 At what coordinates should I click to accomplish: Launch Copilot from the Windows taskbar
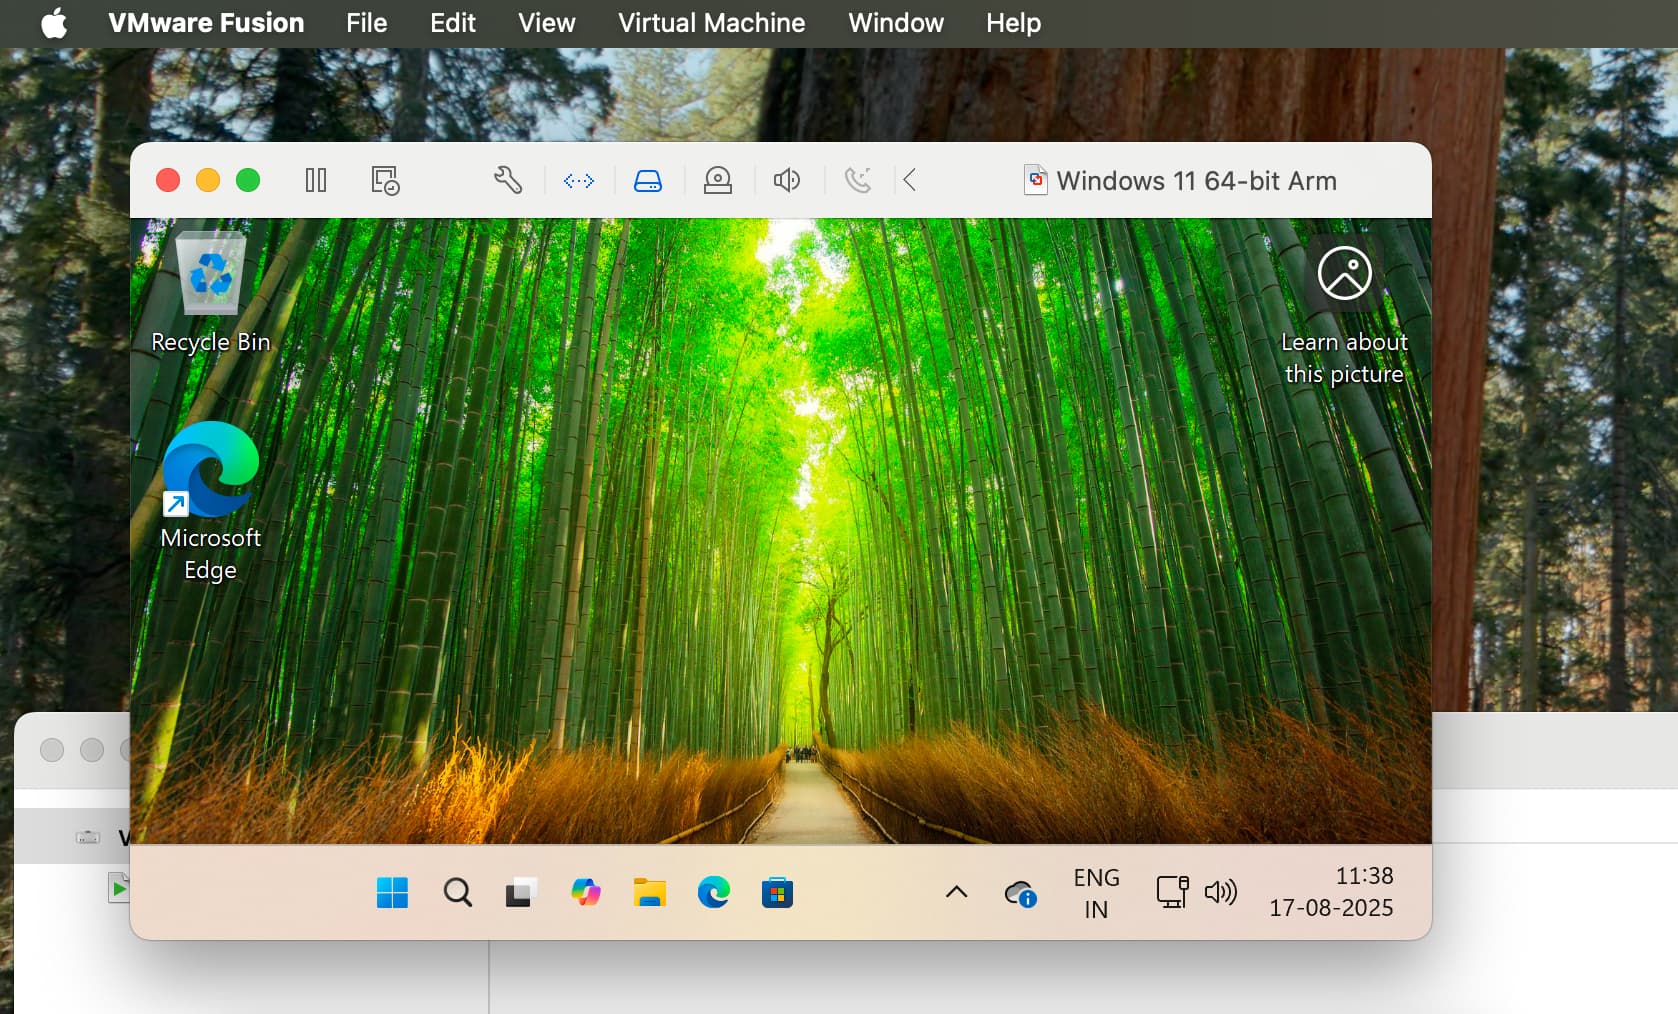(x=586, y=892)
